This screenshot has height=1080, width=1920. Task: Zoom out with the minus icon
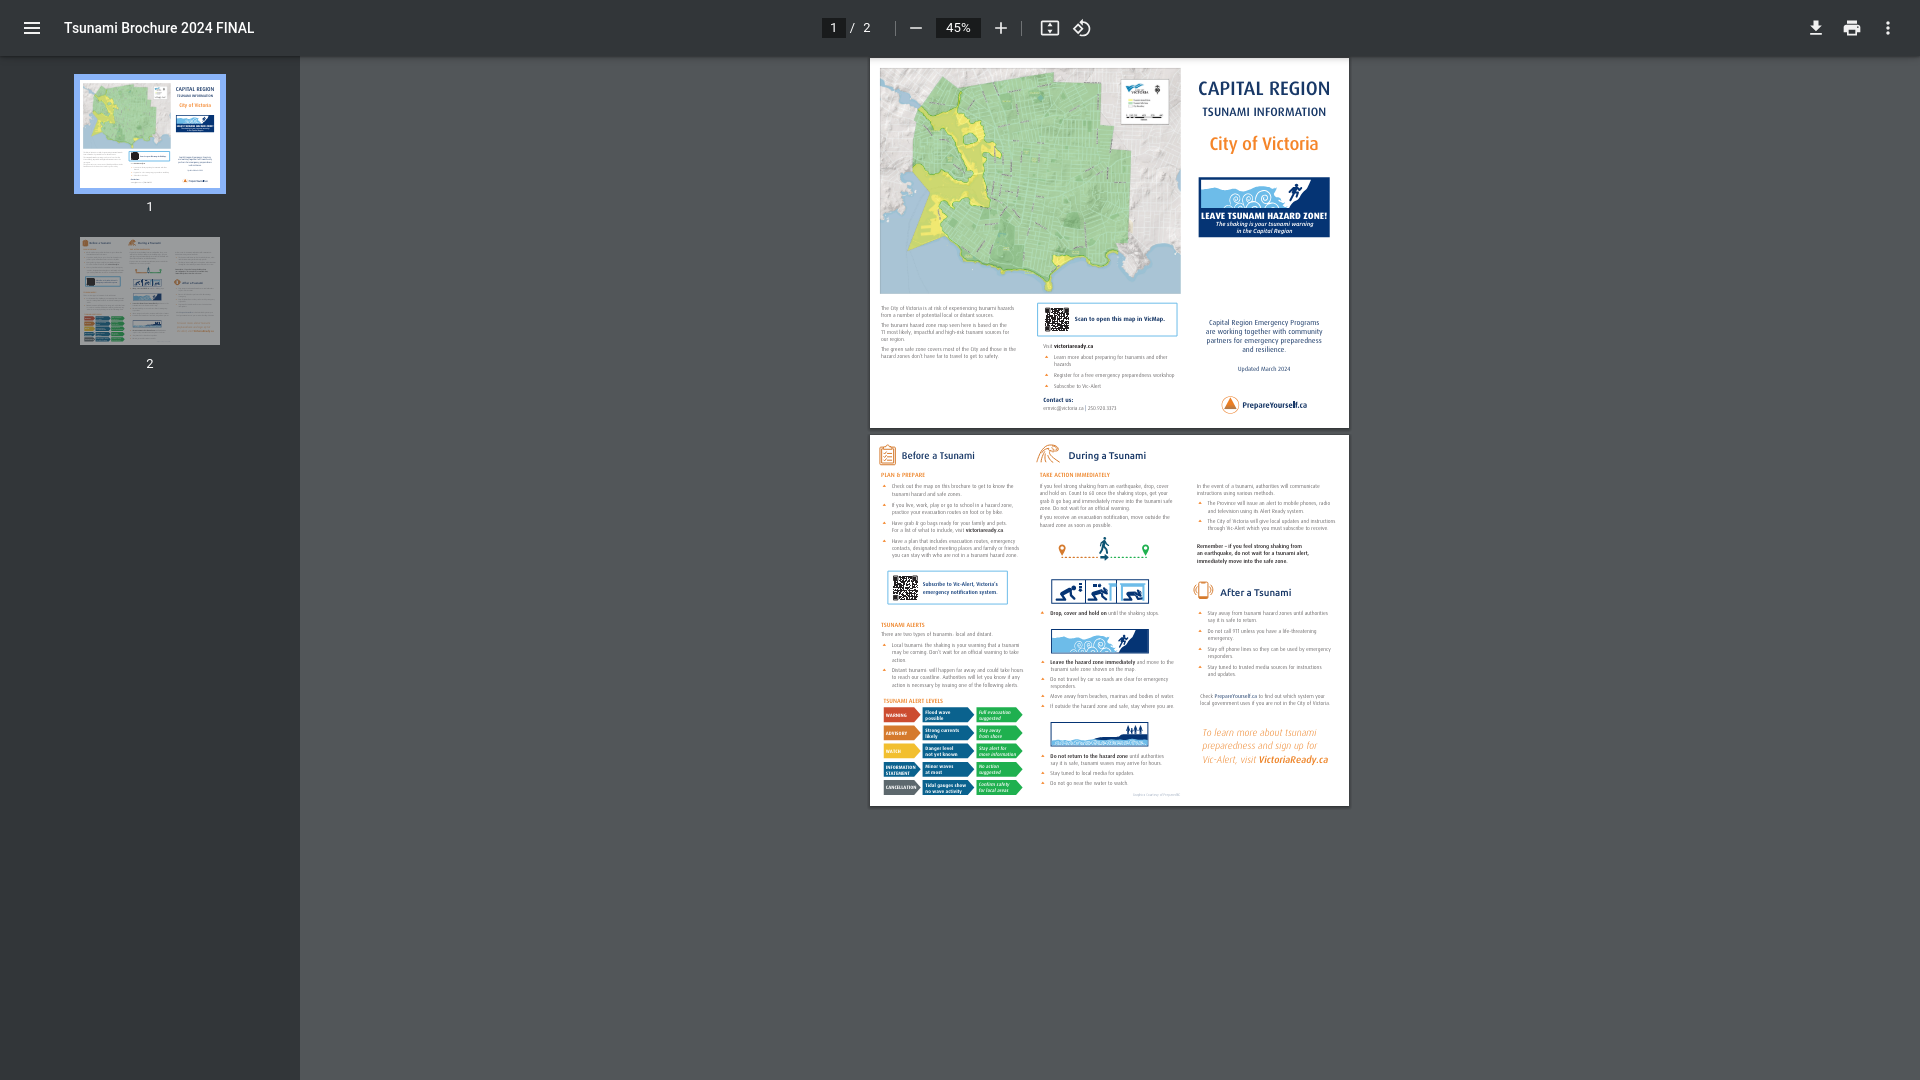[916, 28]
